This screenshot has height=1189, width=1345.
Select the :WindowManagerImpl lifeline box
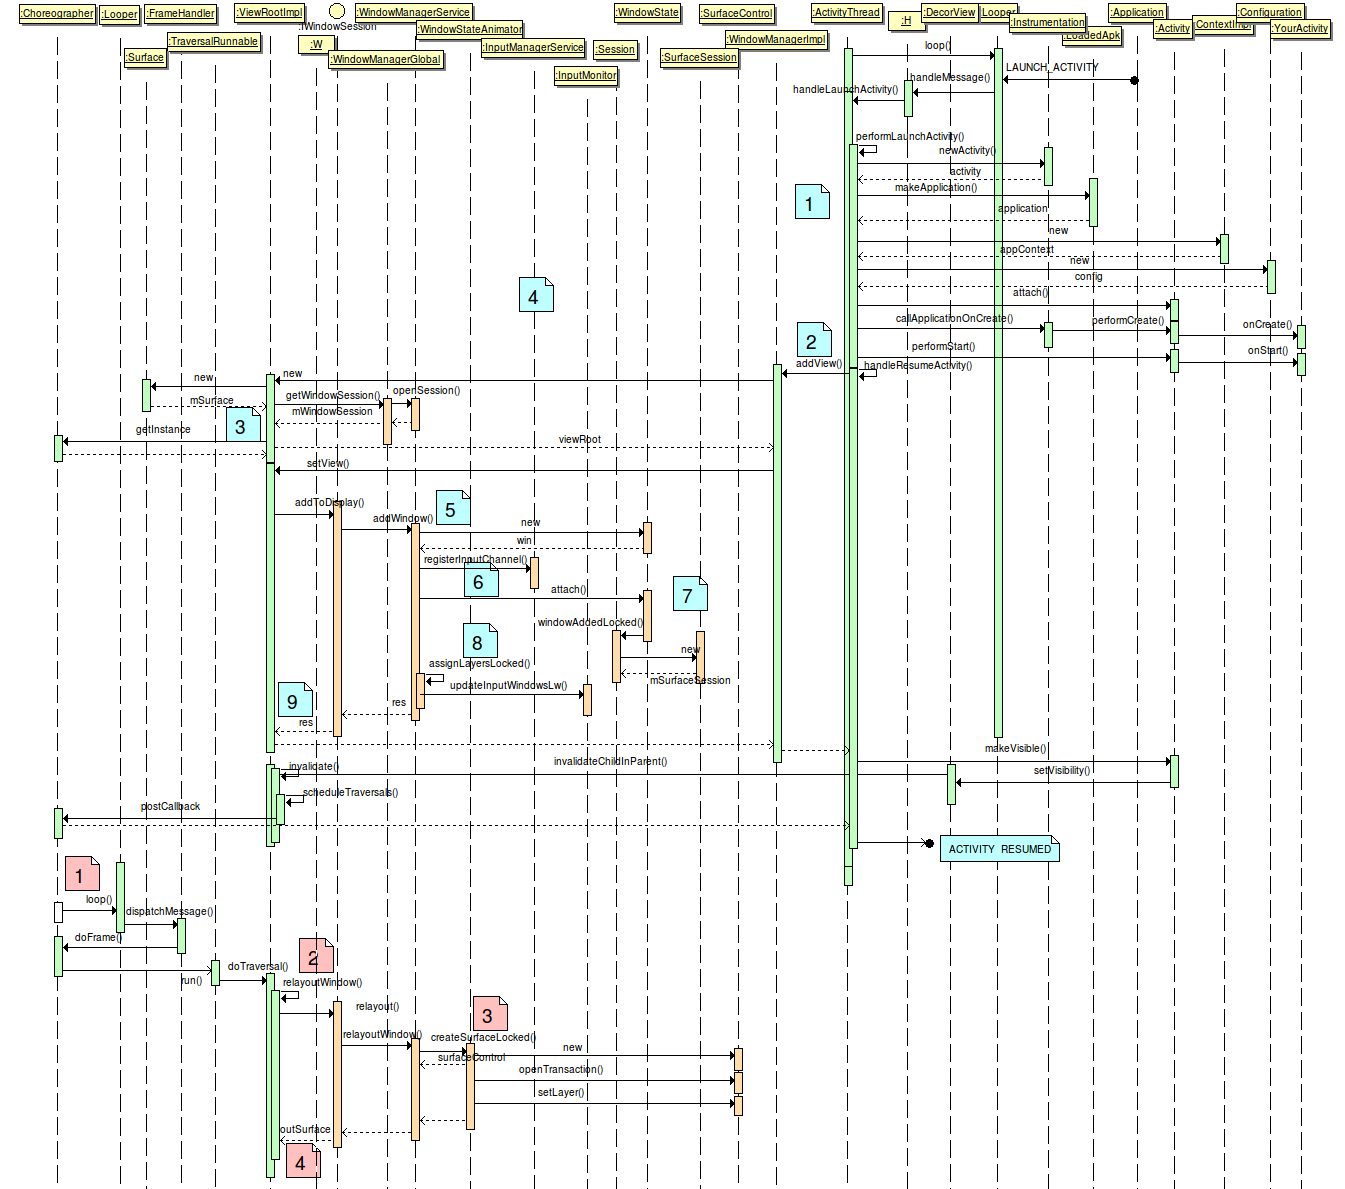[x=777, y=40]
